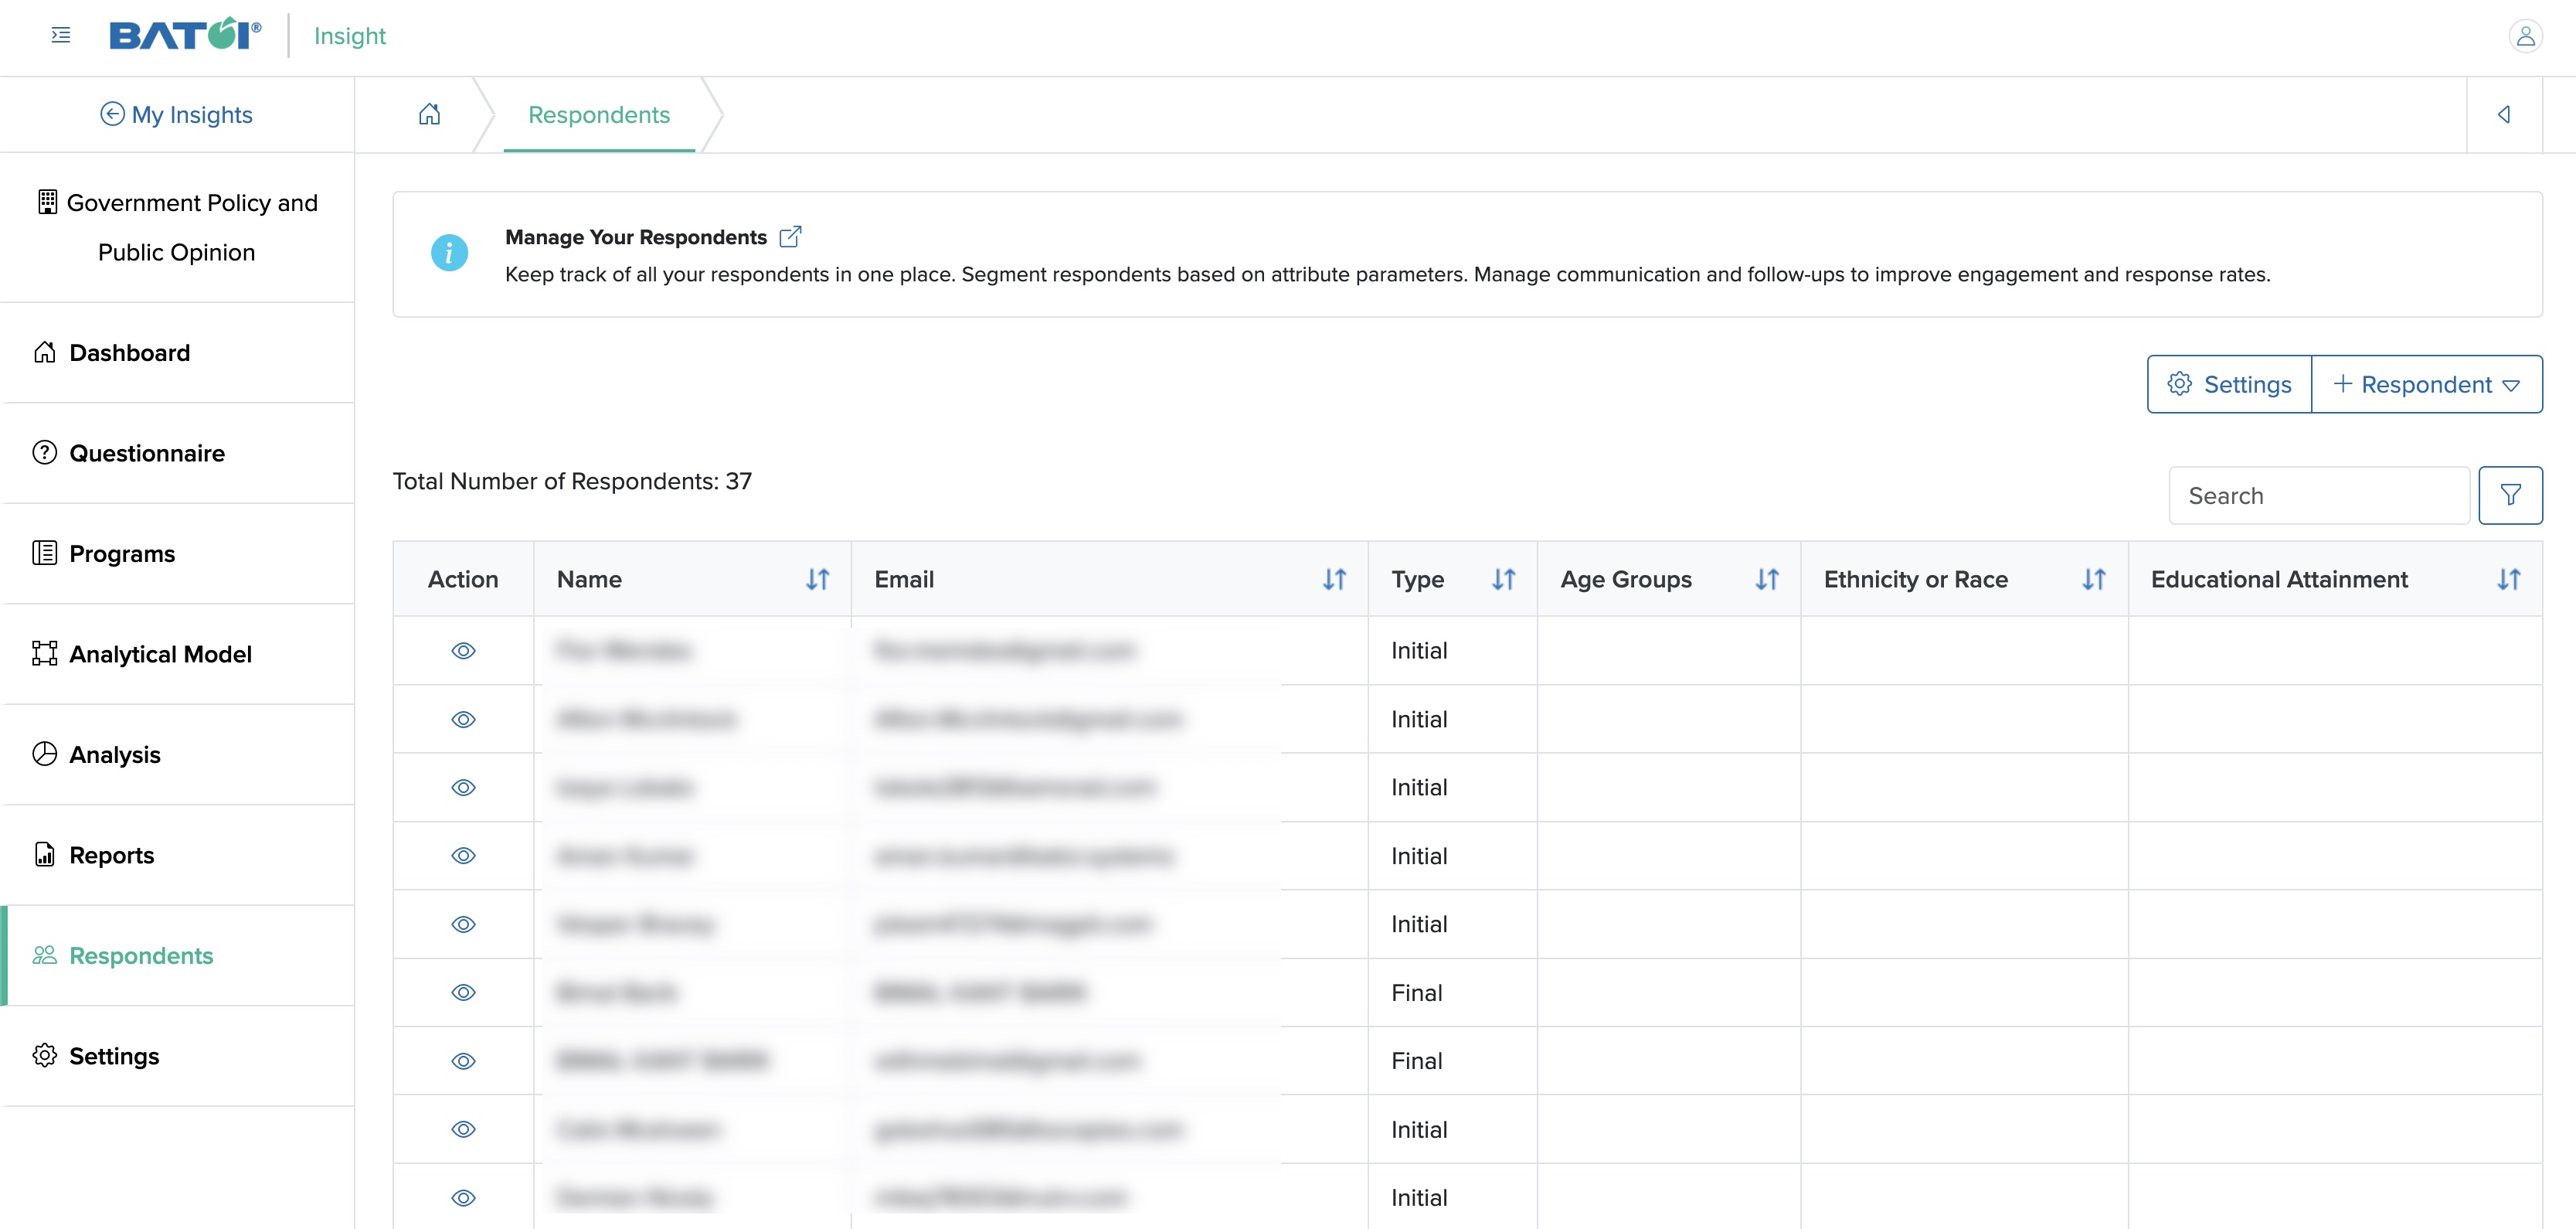Click the Insight product label
This screenshot has height=1229, width=2576.
(350, 36)
